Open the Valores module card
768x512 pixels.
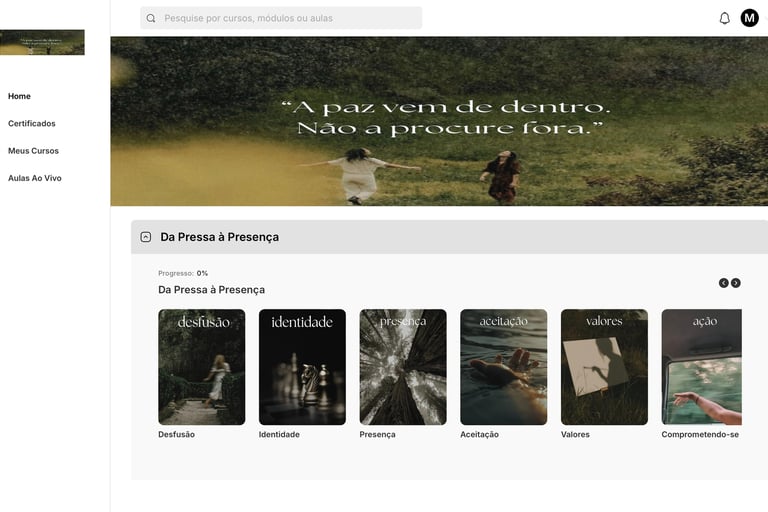(604, 367)
